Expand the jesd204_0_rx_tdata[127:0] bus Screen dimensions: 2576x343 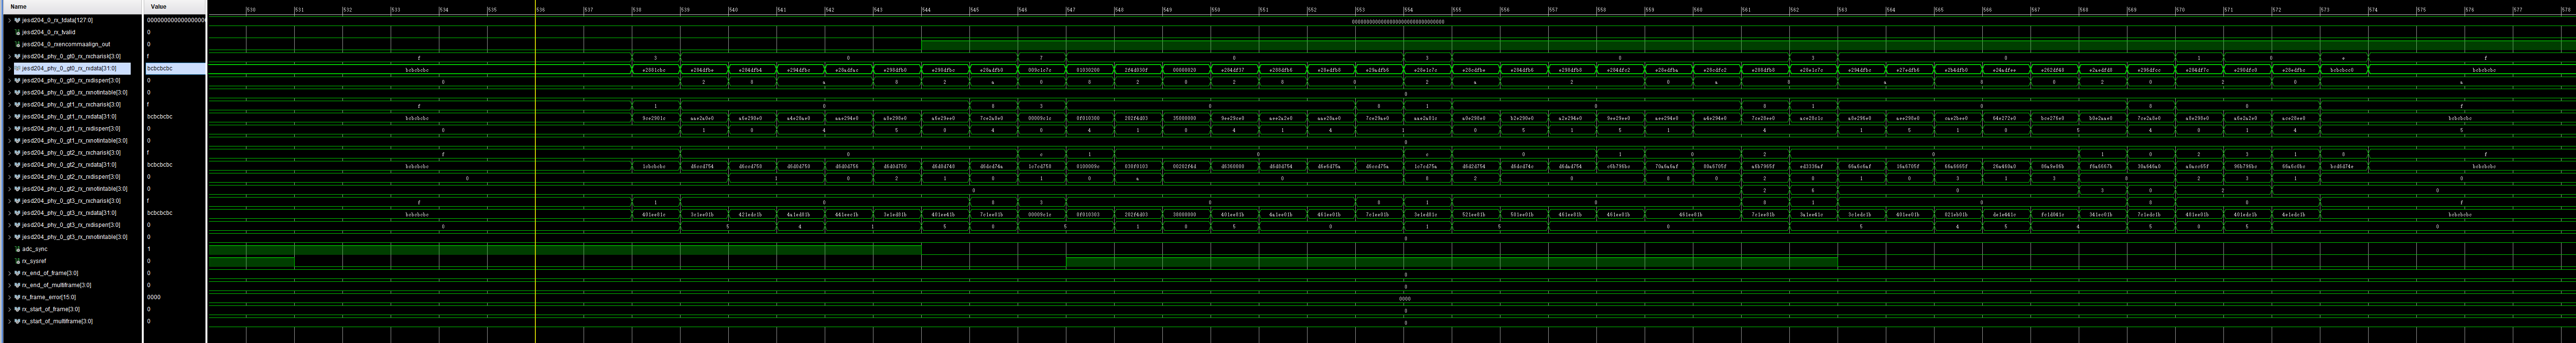click(10, 20)
